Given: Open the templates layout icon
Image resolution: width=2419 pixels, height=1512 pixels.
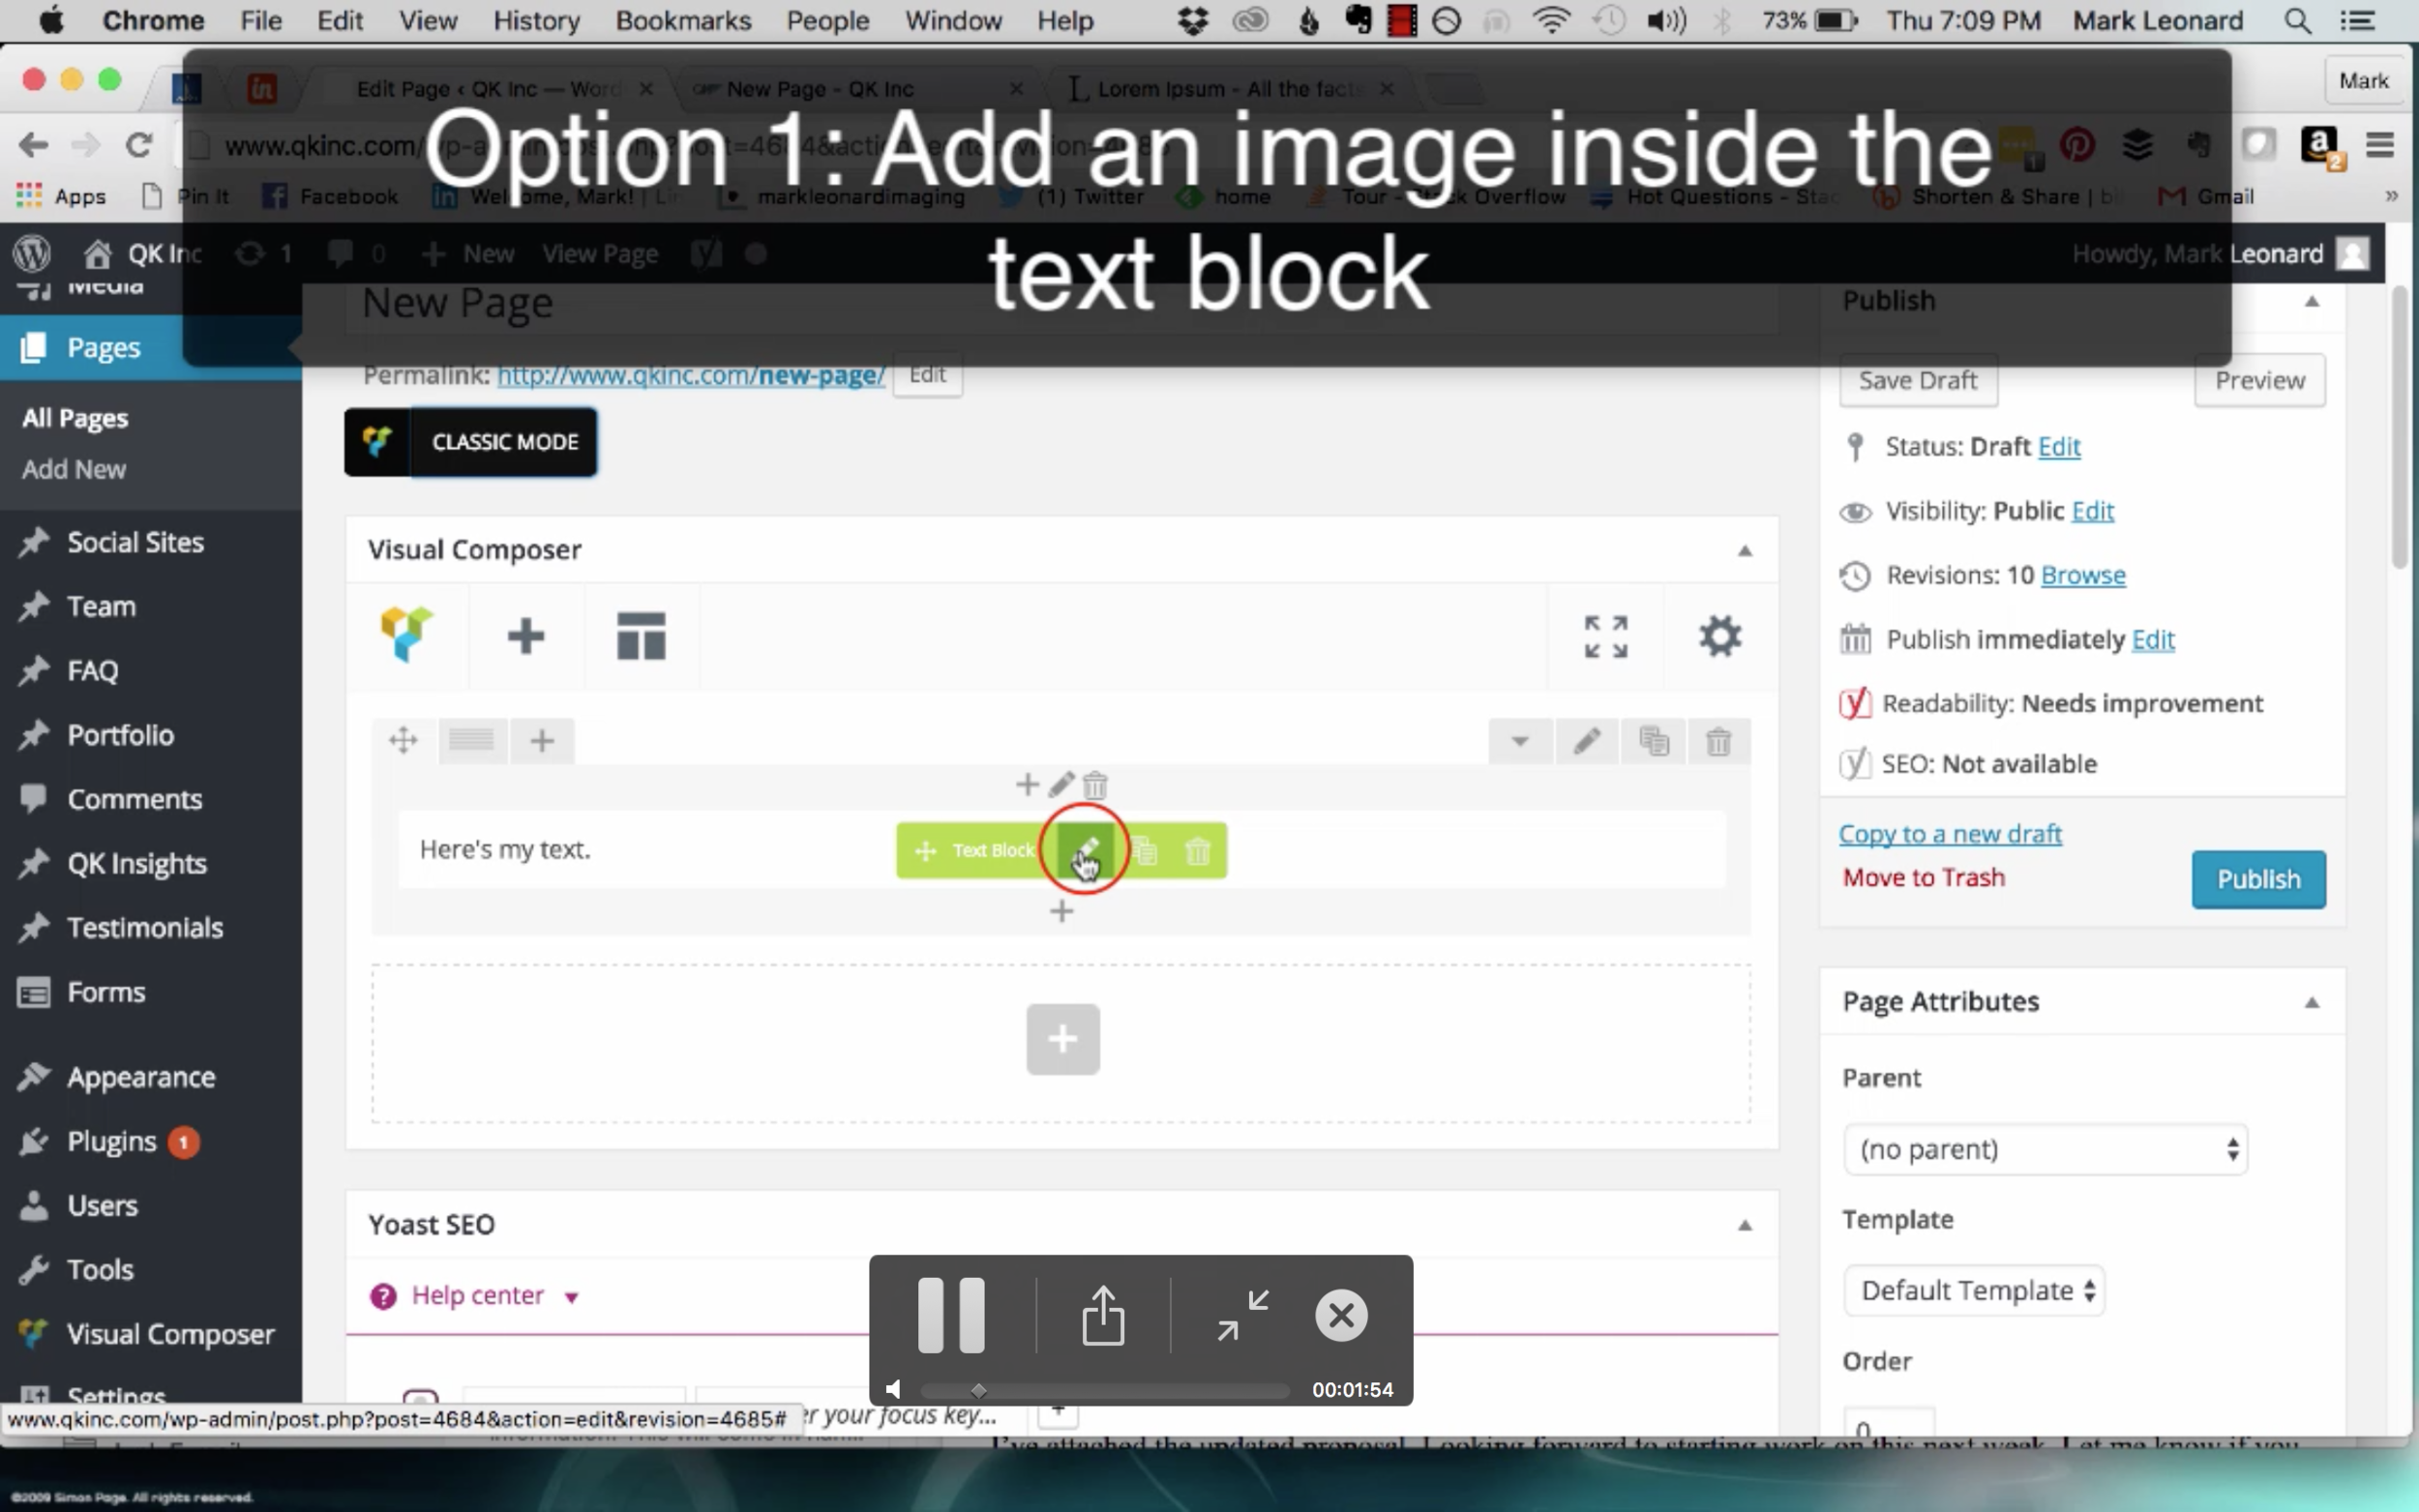Looking at the screenshot, I should coord(641,636).
